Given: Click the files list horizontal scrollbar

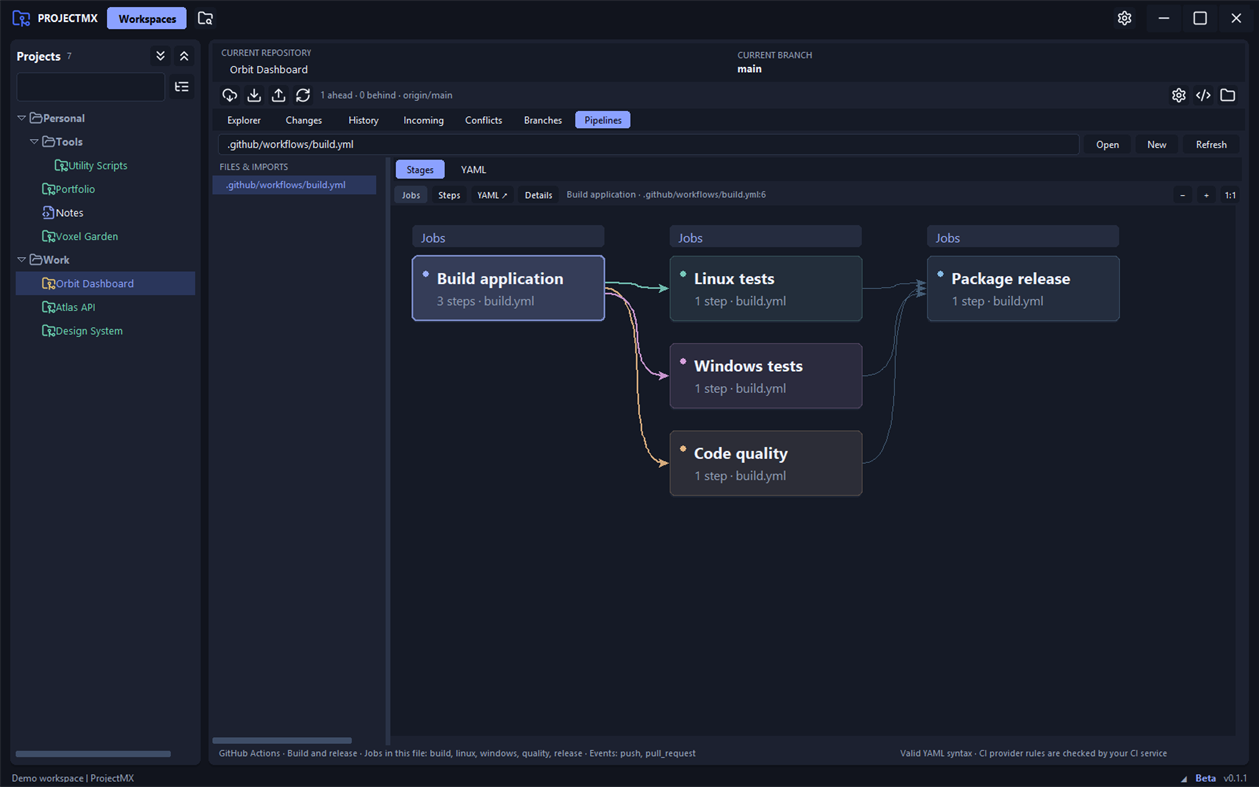Looking at the screenshot, I should [282, 741].
